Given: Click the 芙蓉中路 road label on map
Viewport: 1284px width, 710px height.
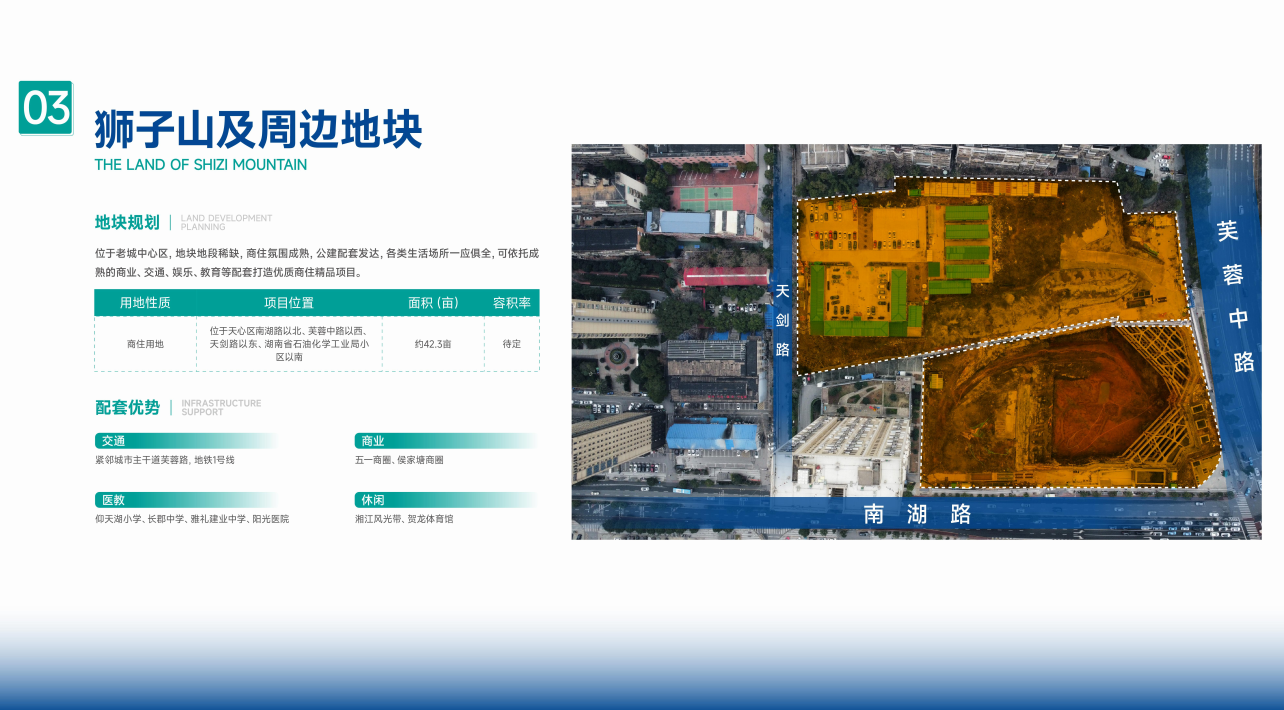Looking at the screenshot, I should 1234,295.
